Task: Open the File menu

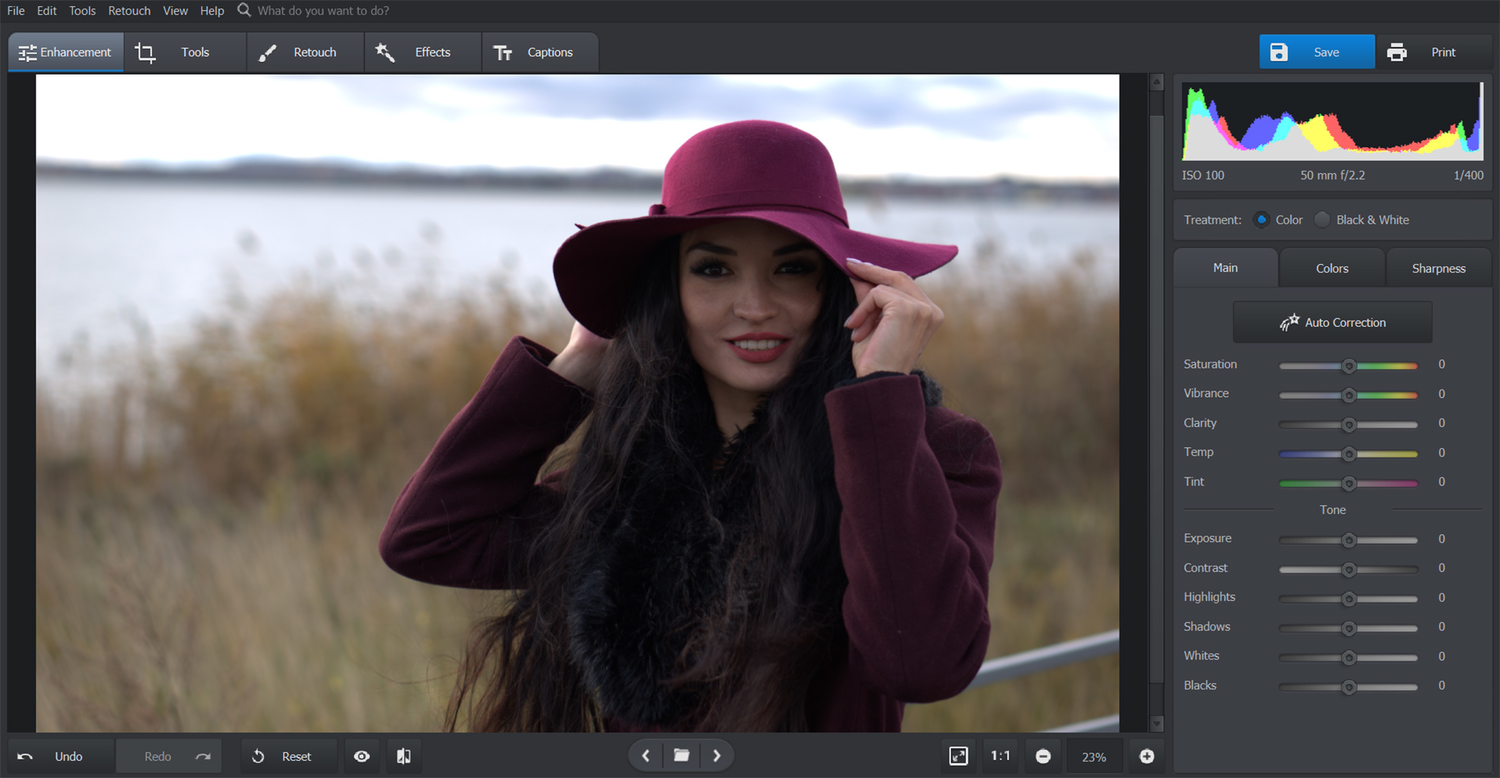Action: [x=16, y=11]
